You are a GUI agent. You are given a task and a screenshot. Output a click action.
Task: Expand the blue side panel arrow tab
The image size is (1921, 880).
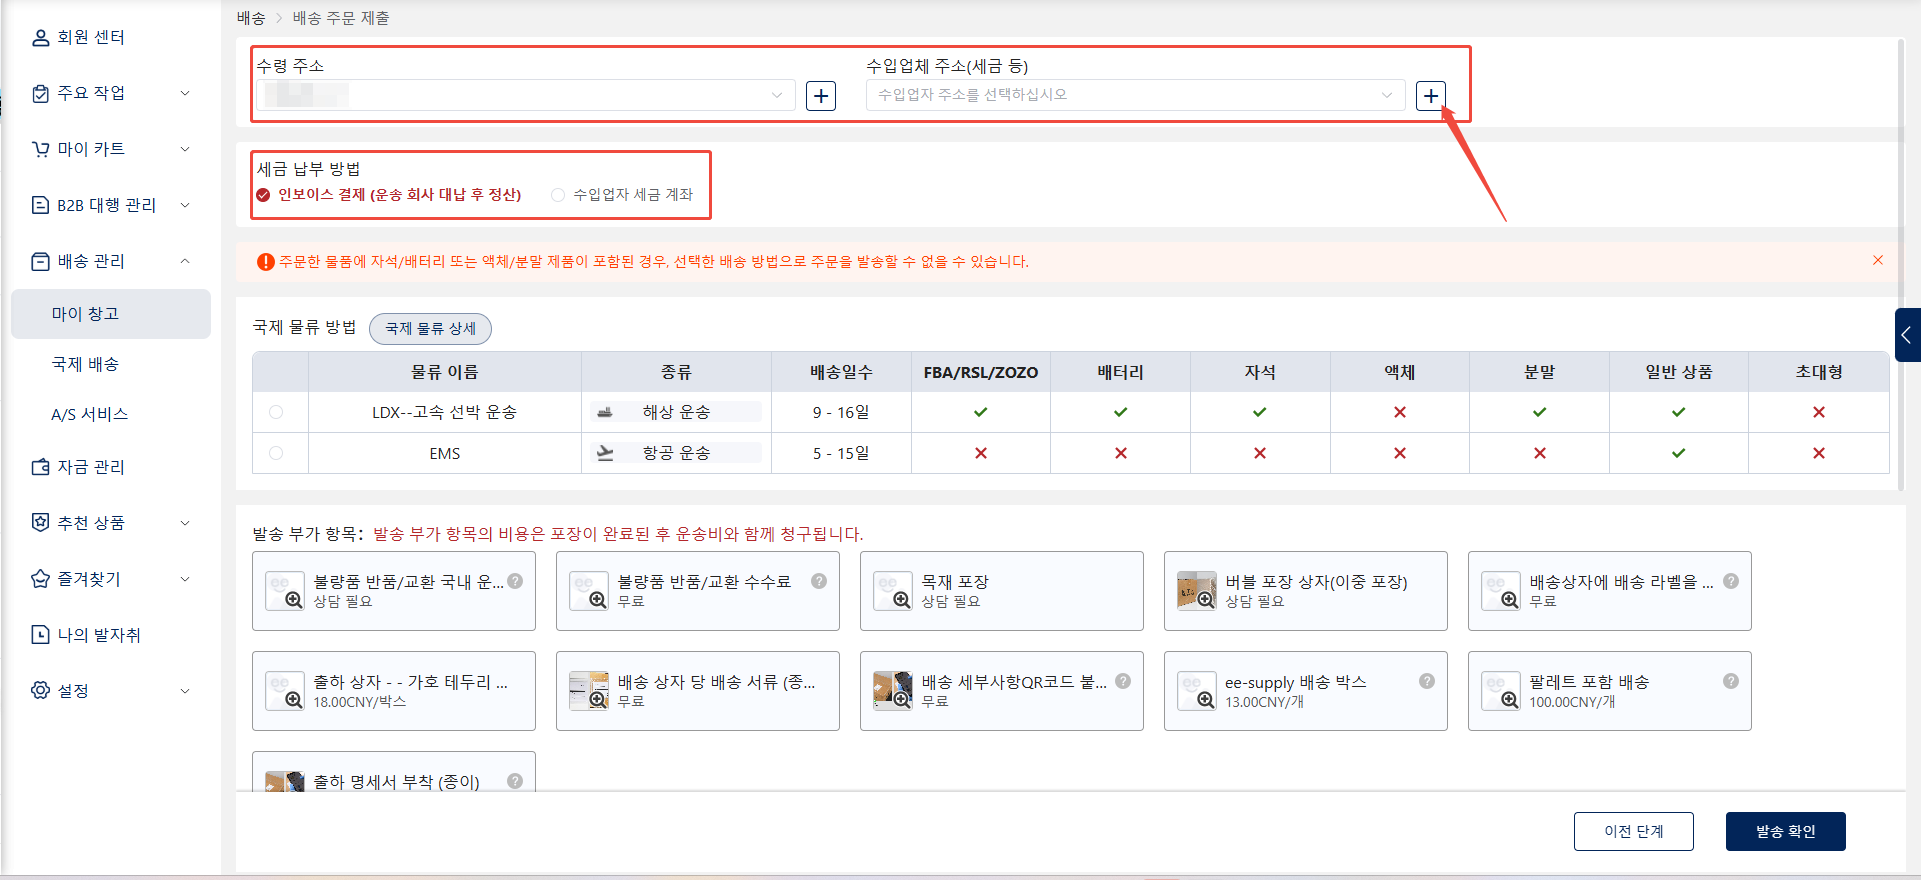point(1907,335)
